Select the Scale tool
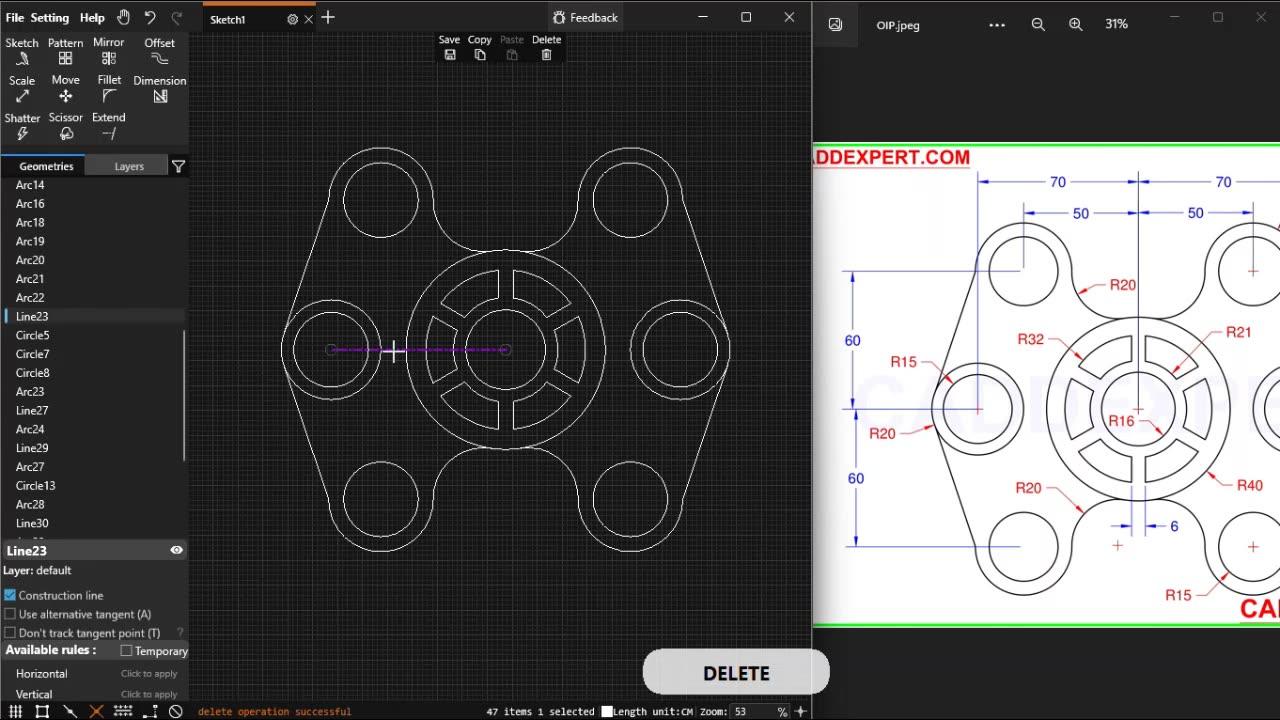1280x720 pixels. [x=22, y=89]
